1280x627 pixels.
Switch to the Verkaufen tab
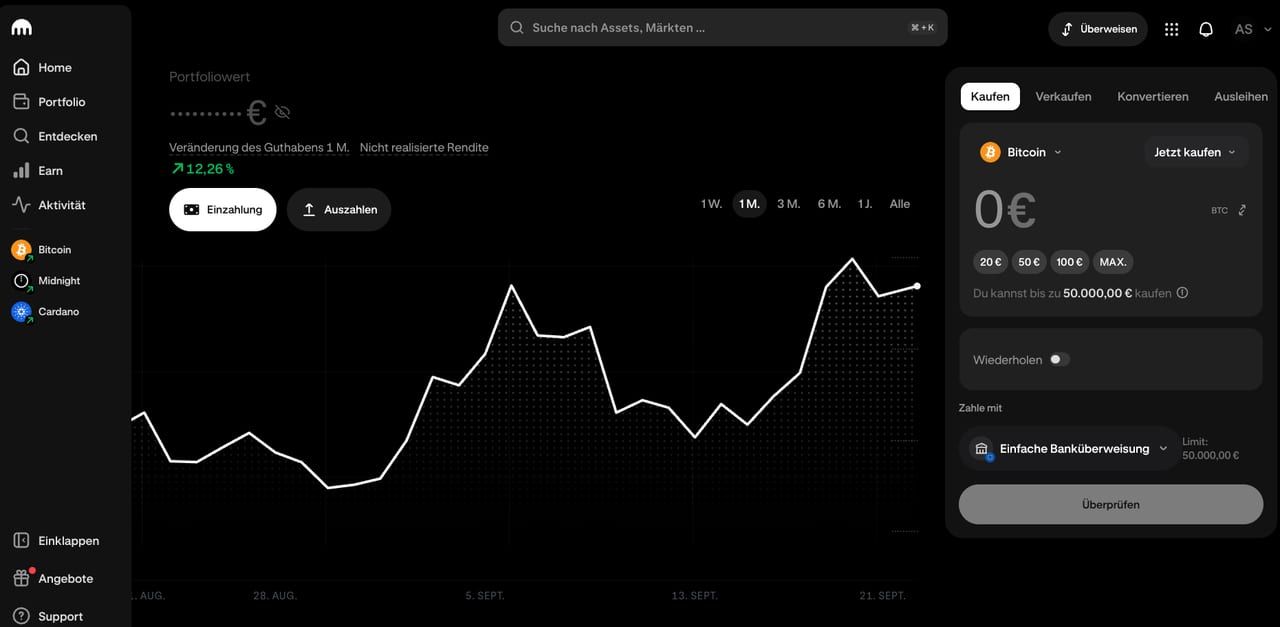pos(1063,96)
